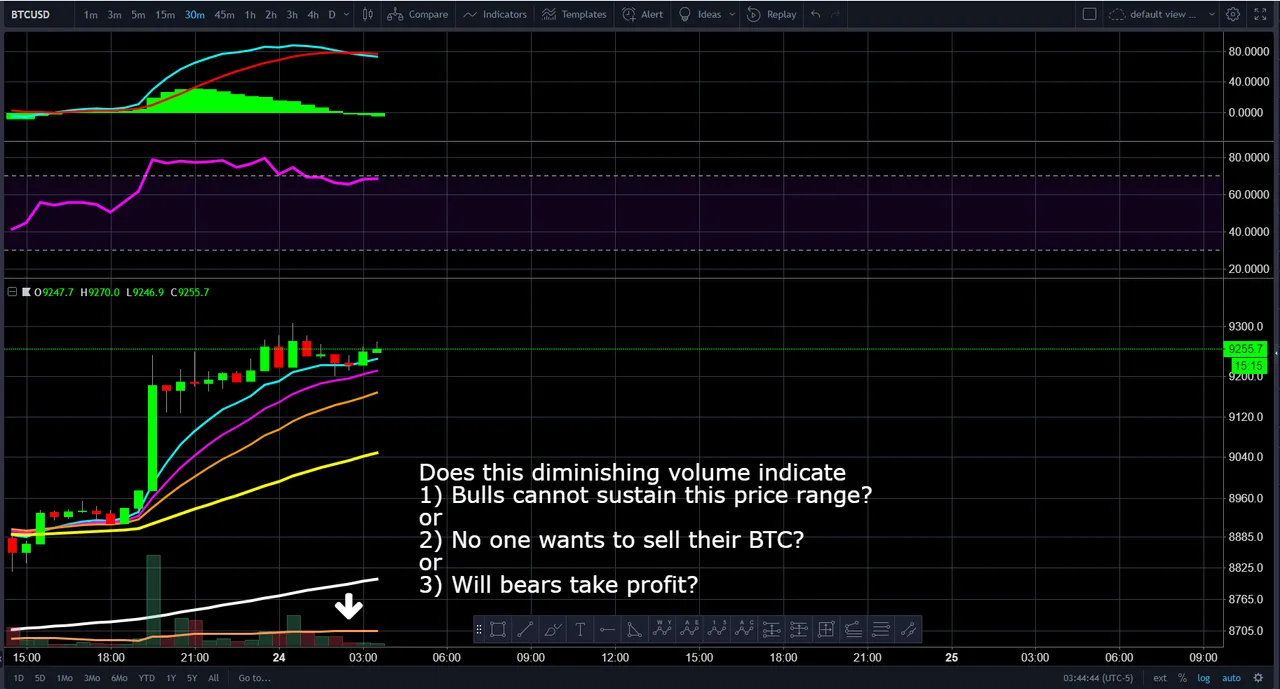Pick the trend line drawing tool
1280x689 pixels.
(525, 630)
